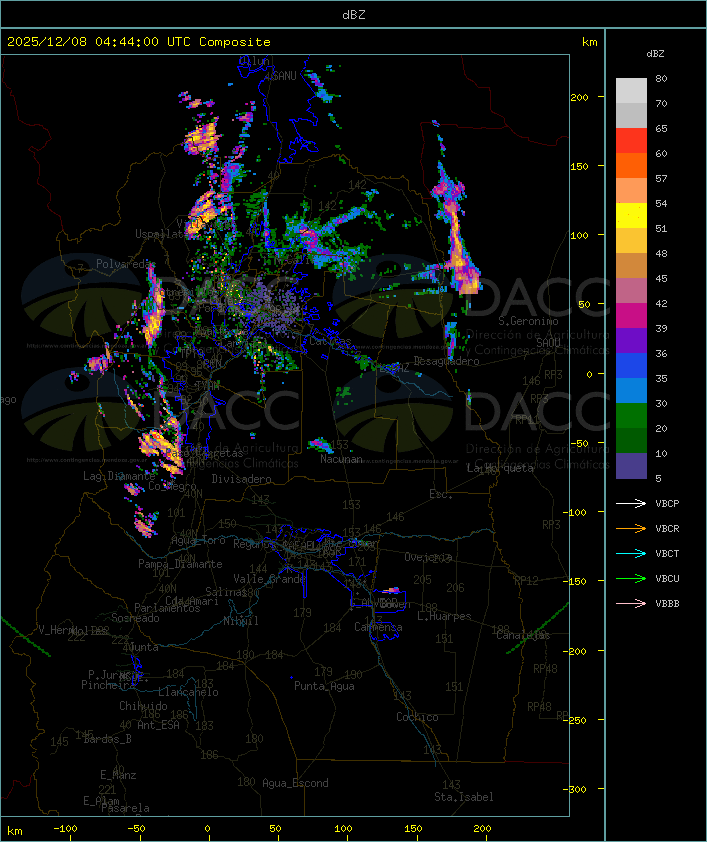Click the Cochico place label
The height and width of the screenshot is (842, 707).
[x=417, y=717]
